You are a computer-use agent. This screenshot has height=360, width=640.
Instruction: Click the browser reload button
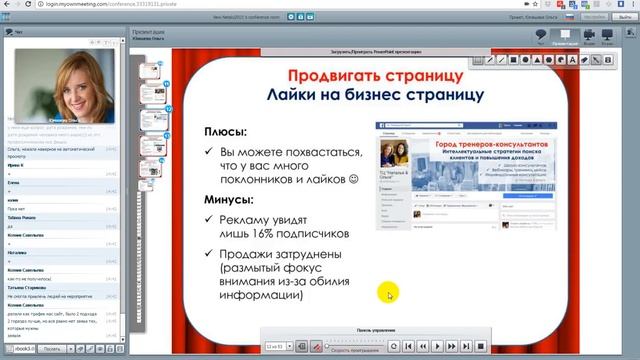click(x=28, y=4)
